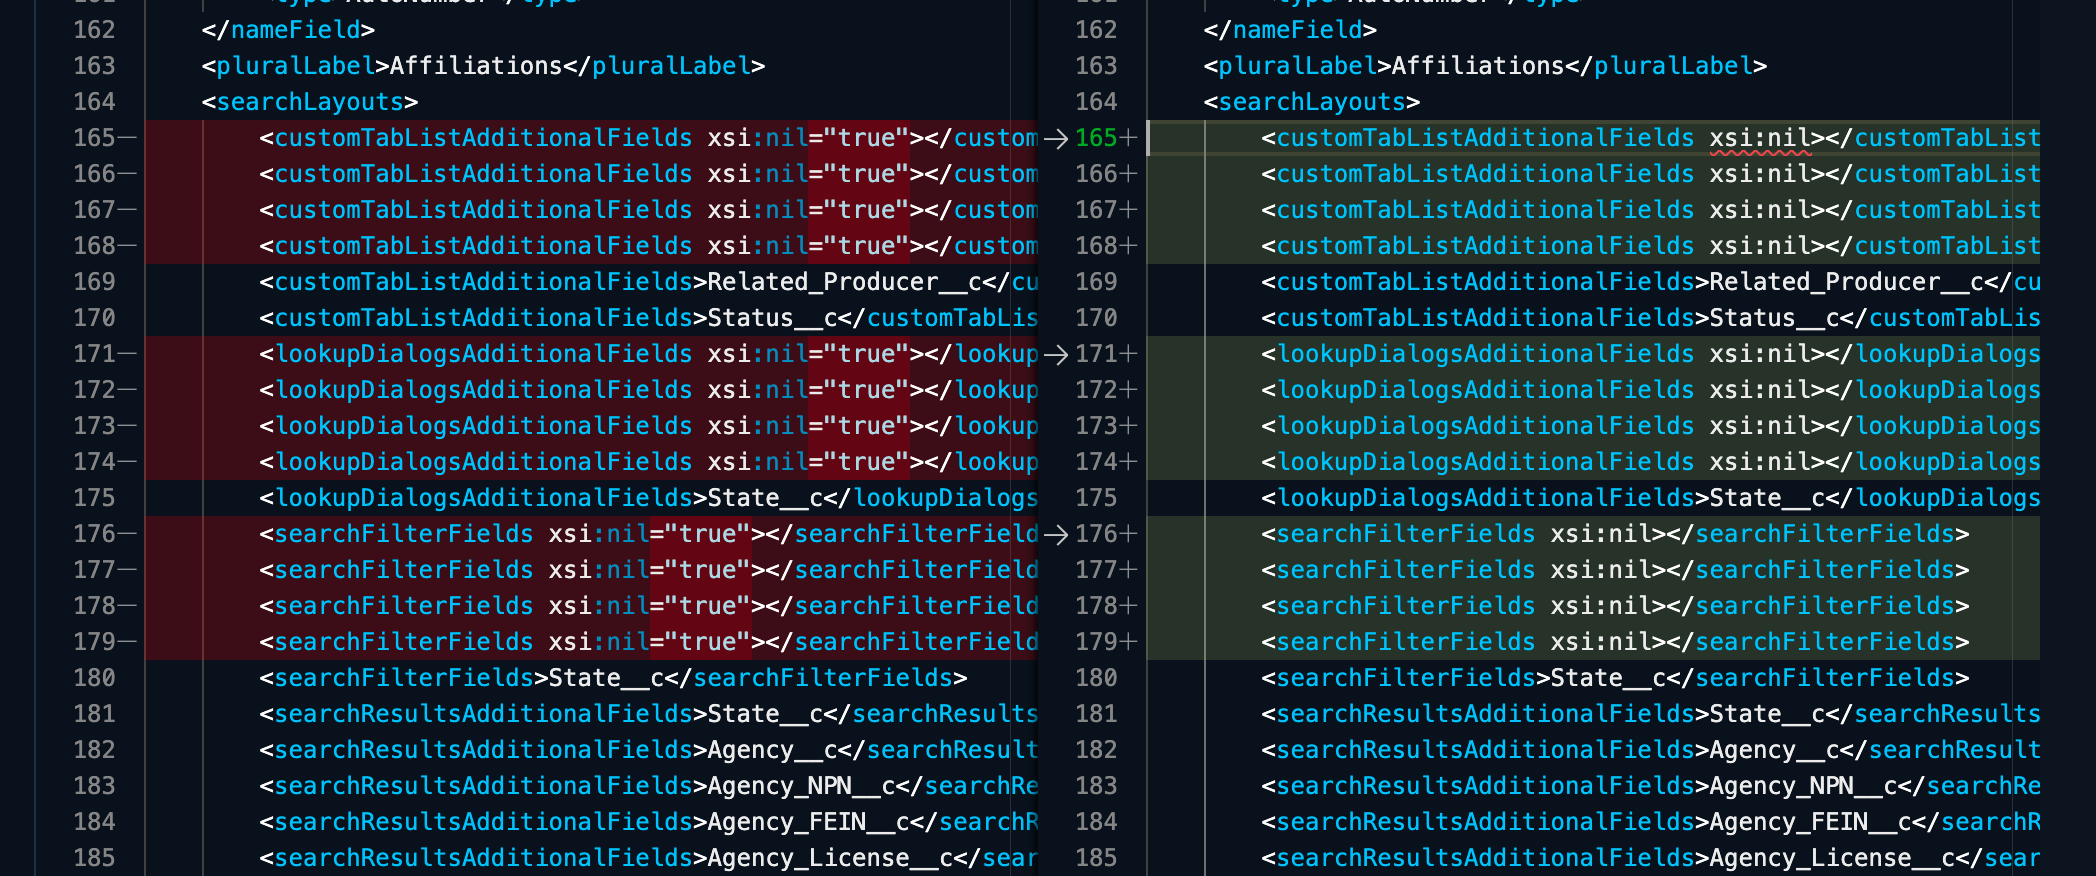Click searchResultsAdditionalFields State__c on left line 181
The image size is (2096, 876).
tap(648, 714)
